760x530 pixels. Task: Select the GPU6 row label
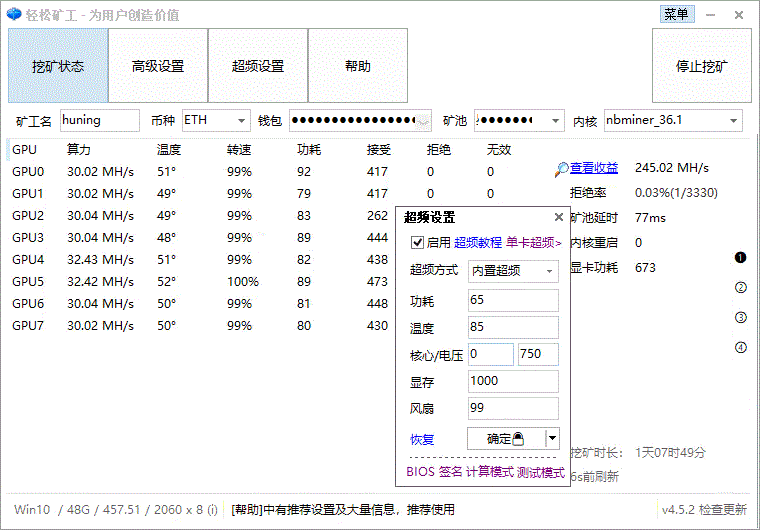click(28, 304)
